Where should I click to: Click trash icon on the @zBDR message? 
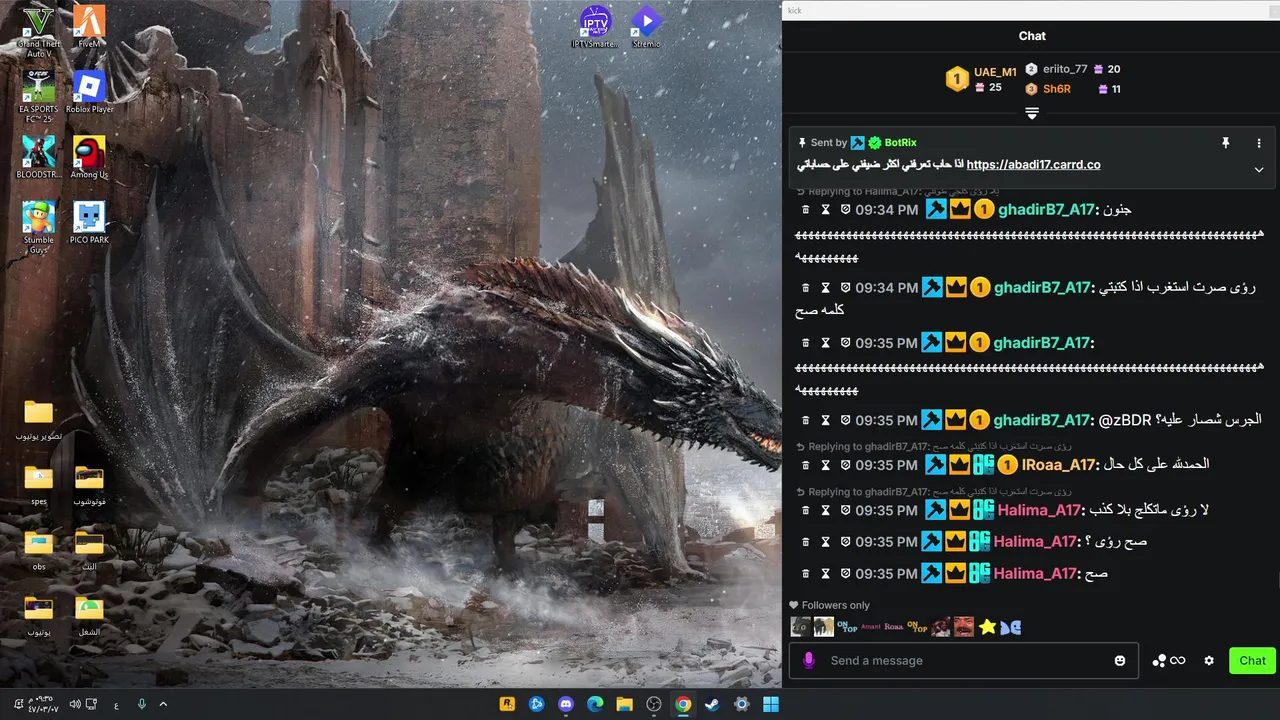pos(806,420)
